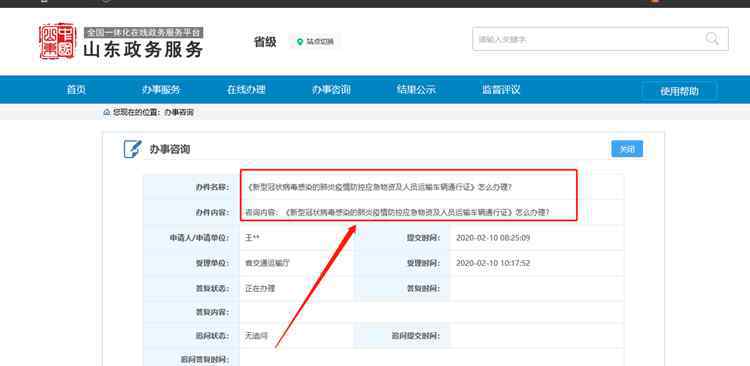Screen dimensions: 750x366
Task: Click the location pin site switch icon
Action: pos(300,42)
